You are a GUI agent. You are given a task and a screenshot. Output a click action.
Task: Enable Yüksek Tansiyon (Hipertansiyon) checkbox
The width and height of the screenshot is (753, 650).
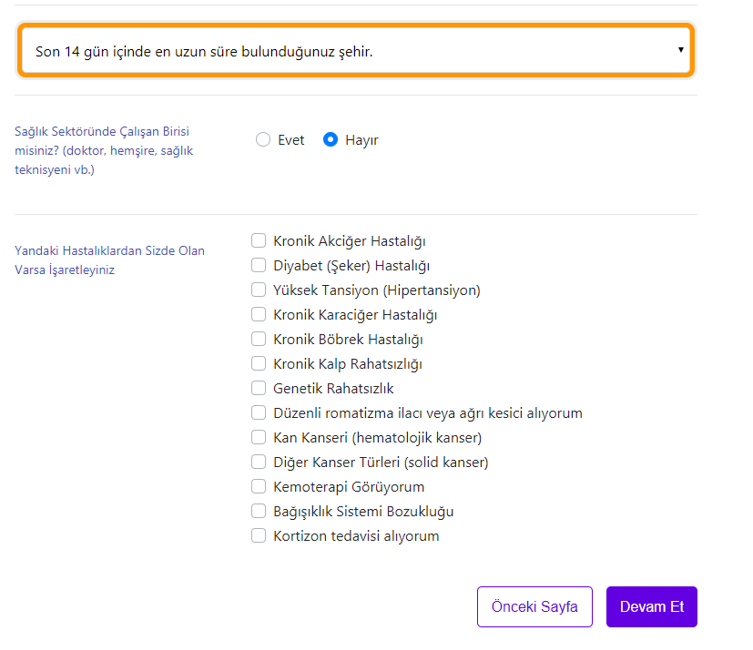pyautogui.click(x=259, y=290)
